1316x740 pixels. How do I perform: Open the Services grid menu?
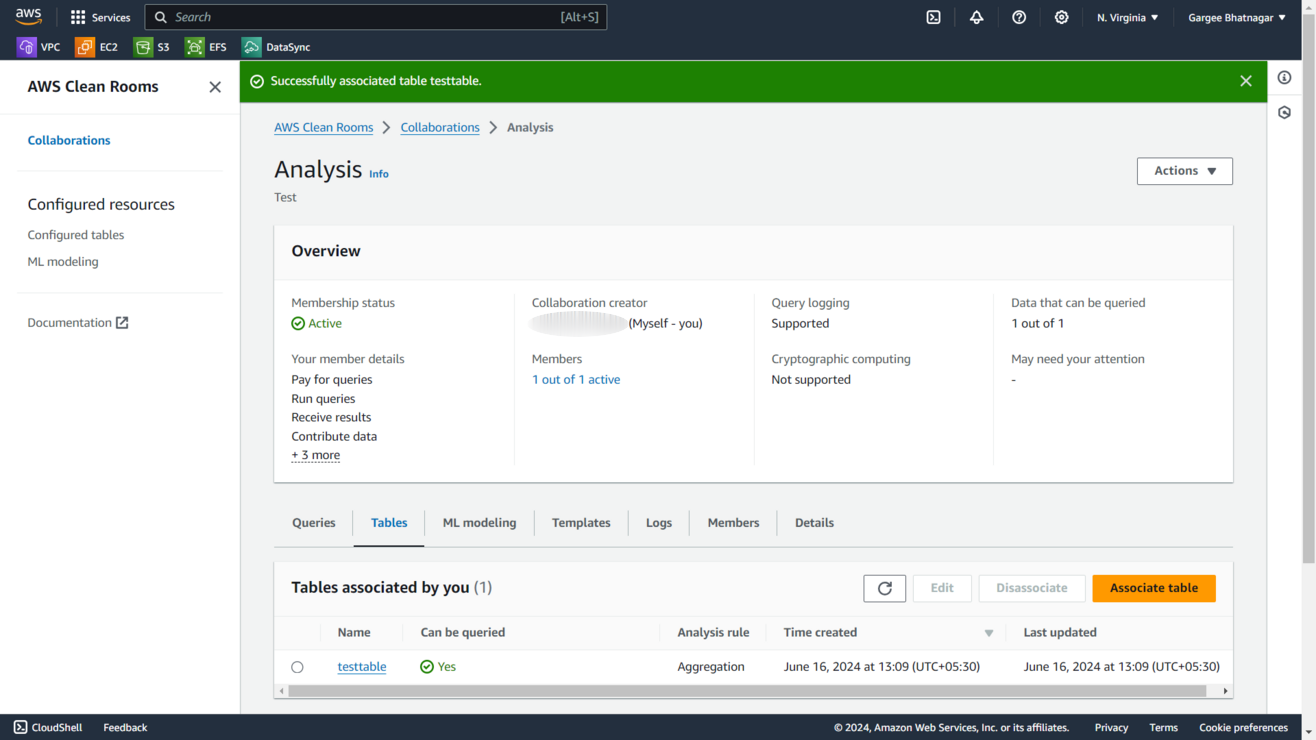100,17
